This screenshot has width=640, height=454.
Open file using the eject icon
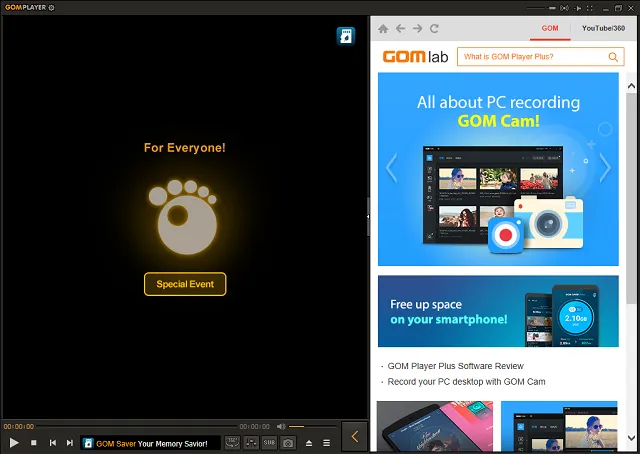pyautogui.click(x=309, y=443)
